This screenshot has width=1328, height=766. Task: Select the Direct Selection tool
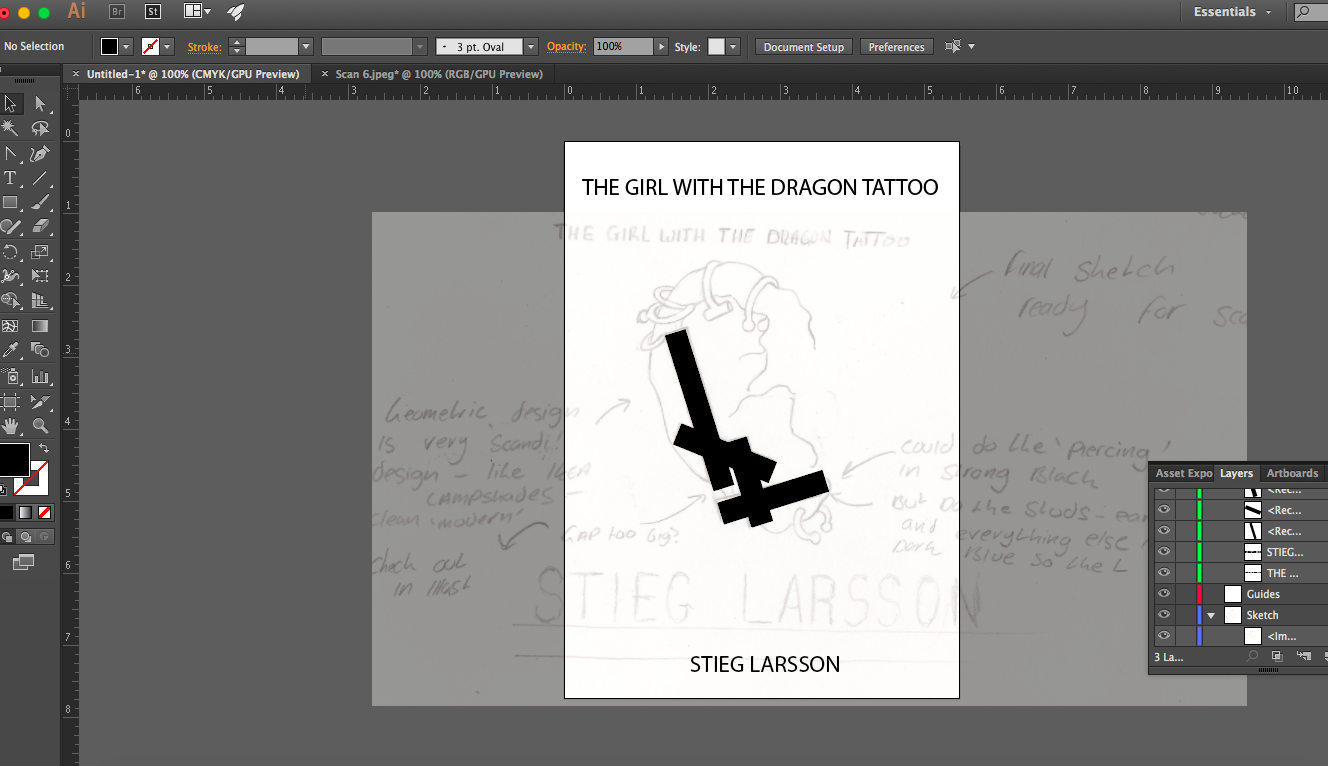(40, 104)
